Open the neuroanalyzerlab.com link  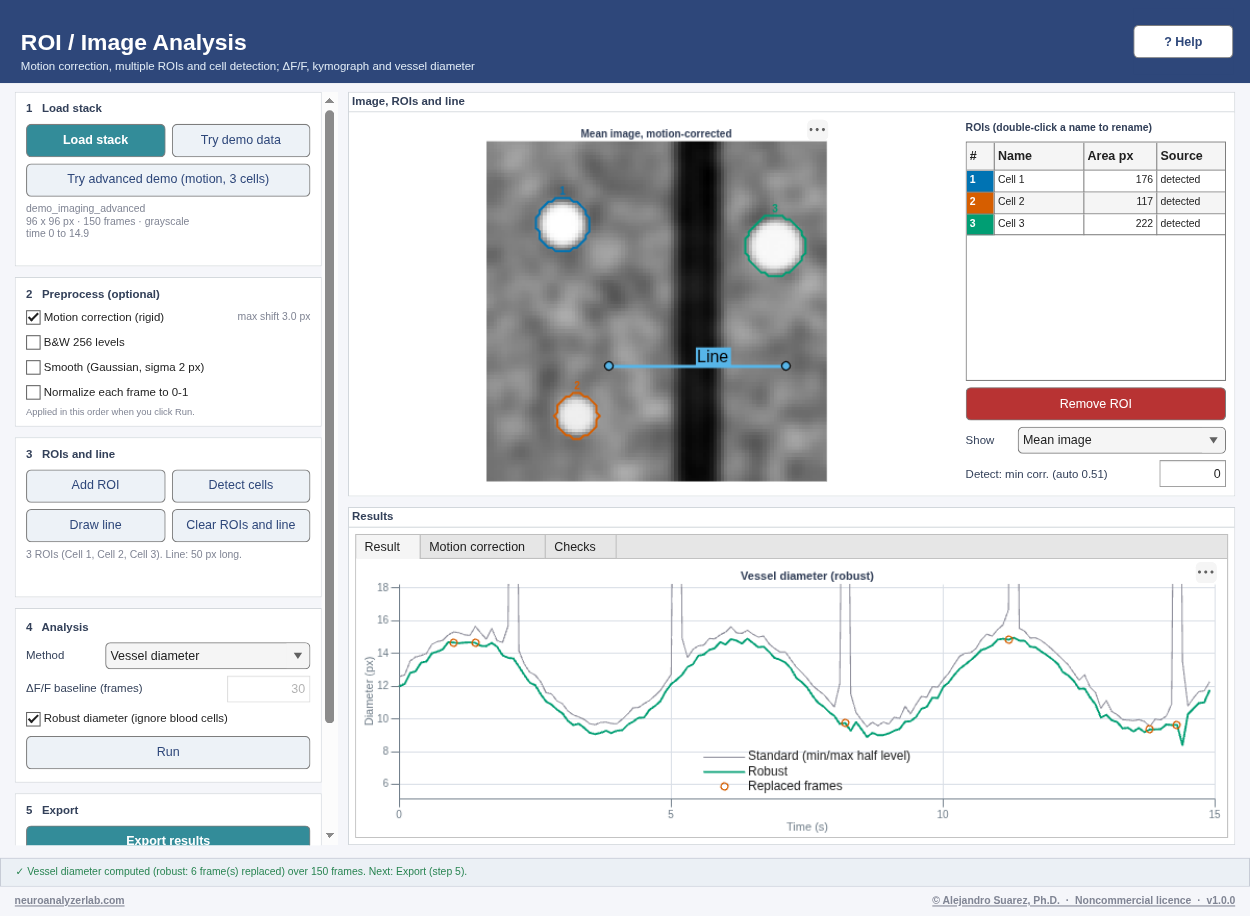70,900
